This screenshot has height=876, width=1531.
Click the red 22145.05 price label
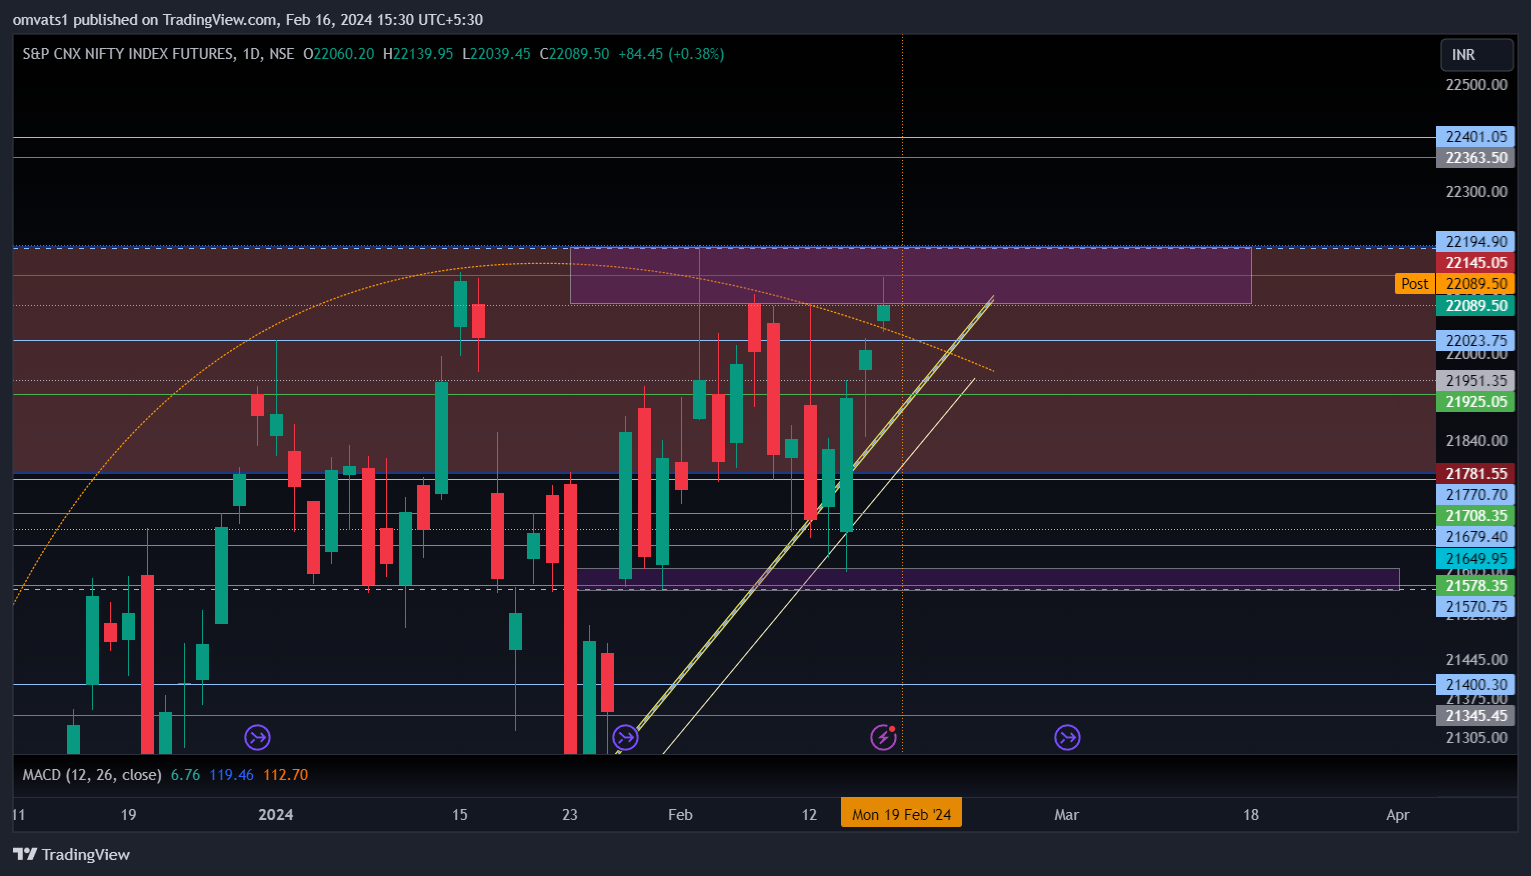point(1475,263)
